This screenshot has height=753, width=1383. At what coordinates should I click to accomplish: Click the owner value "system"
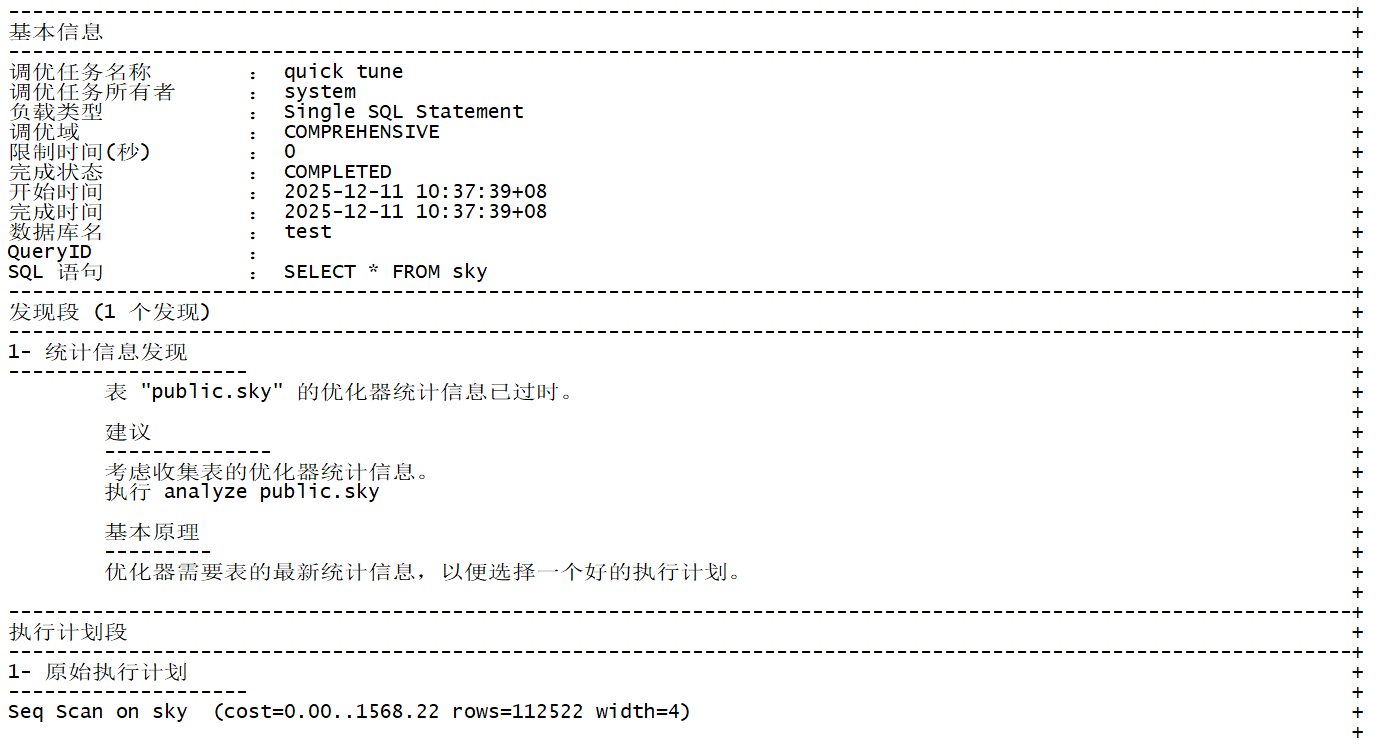tap(319, 92)
